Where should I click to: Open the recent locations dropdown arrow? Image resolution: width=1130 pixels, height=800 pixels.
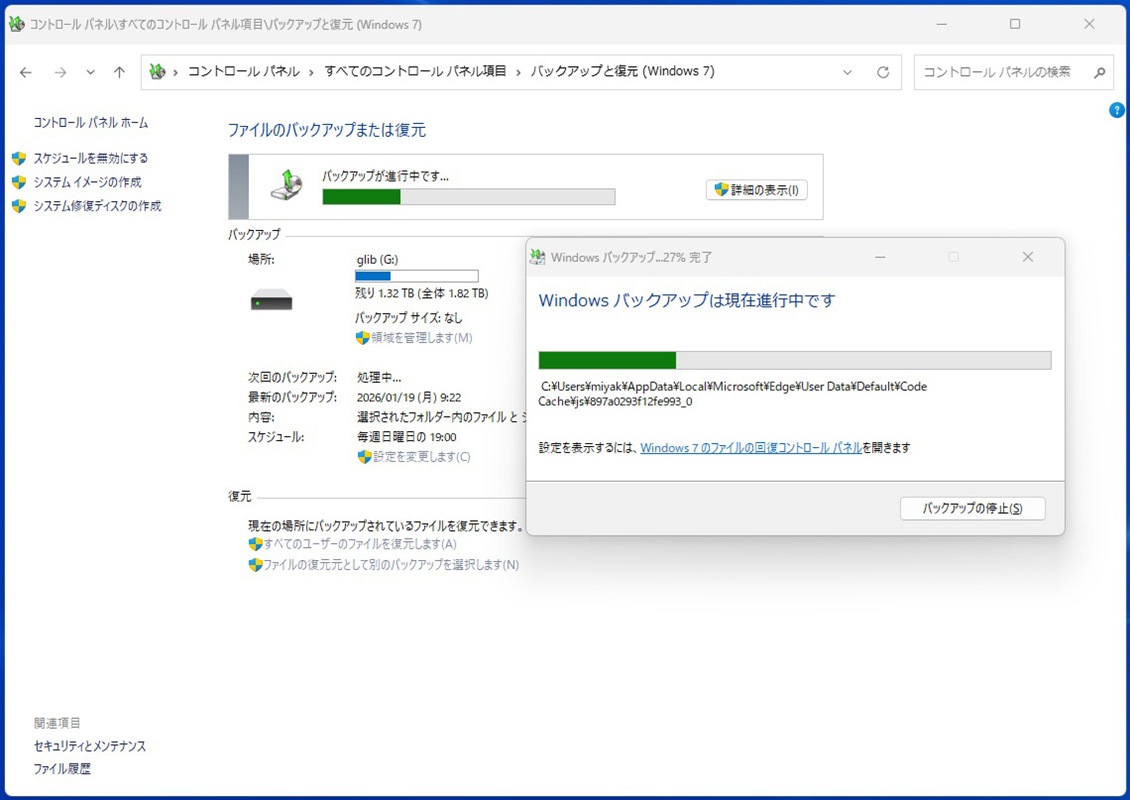91,72
